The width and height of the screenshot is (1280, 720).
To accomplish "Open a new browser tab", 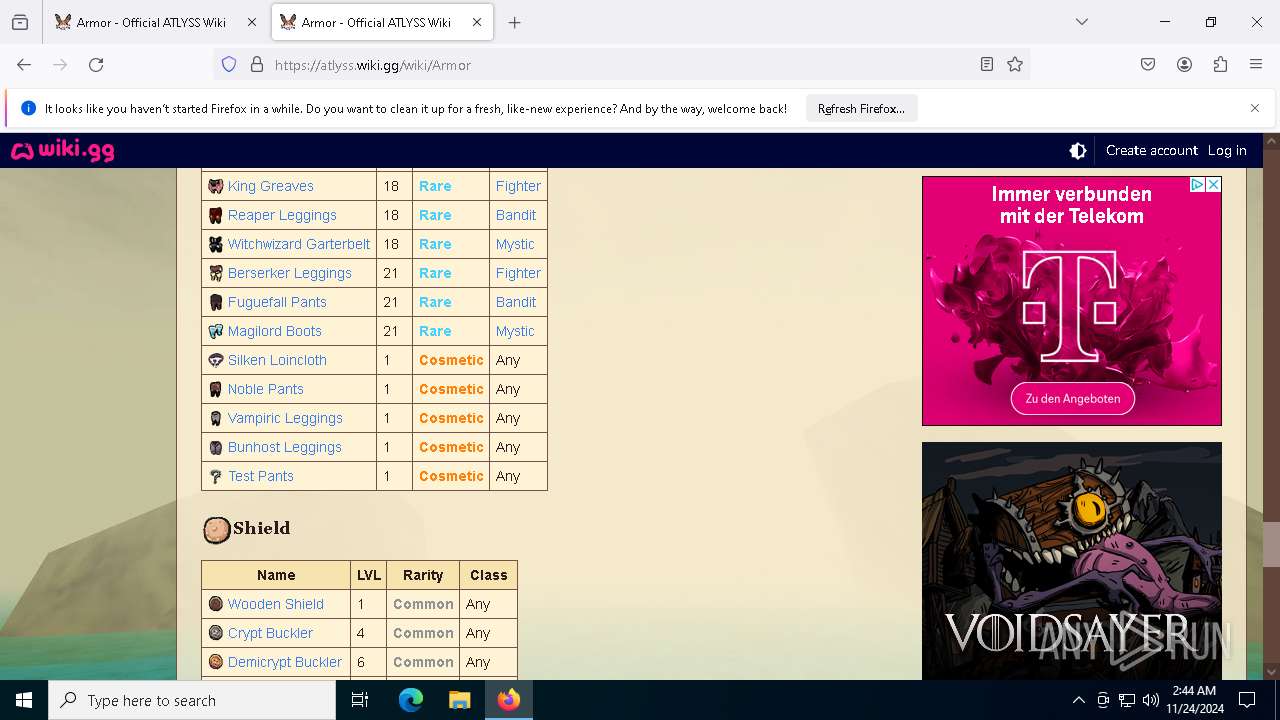I will coord(515,22).
